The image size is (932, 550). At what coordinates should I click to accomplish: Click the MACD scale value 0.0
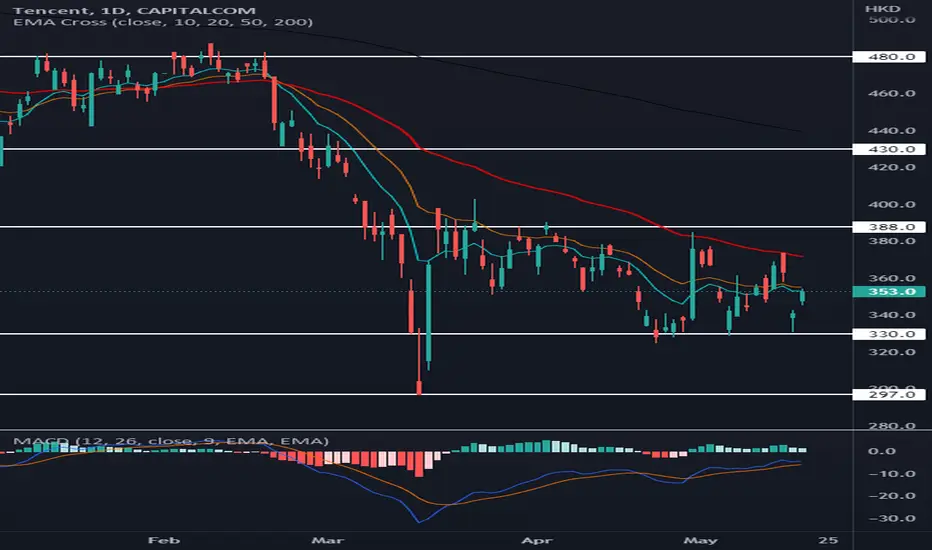[881, 451]
